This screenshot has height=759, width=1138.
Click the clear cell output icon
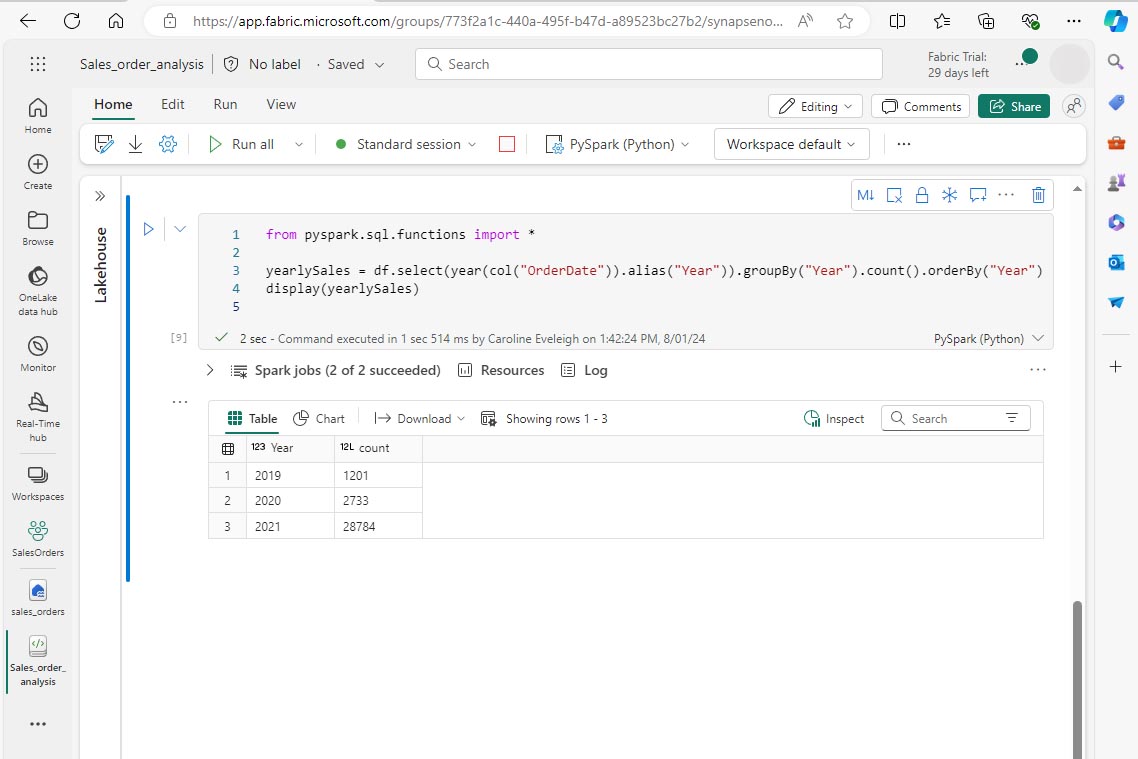[894, 195]
